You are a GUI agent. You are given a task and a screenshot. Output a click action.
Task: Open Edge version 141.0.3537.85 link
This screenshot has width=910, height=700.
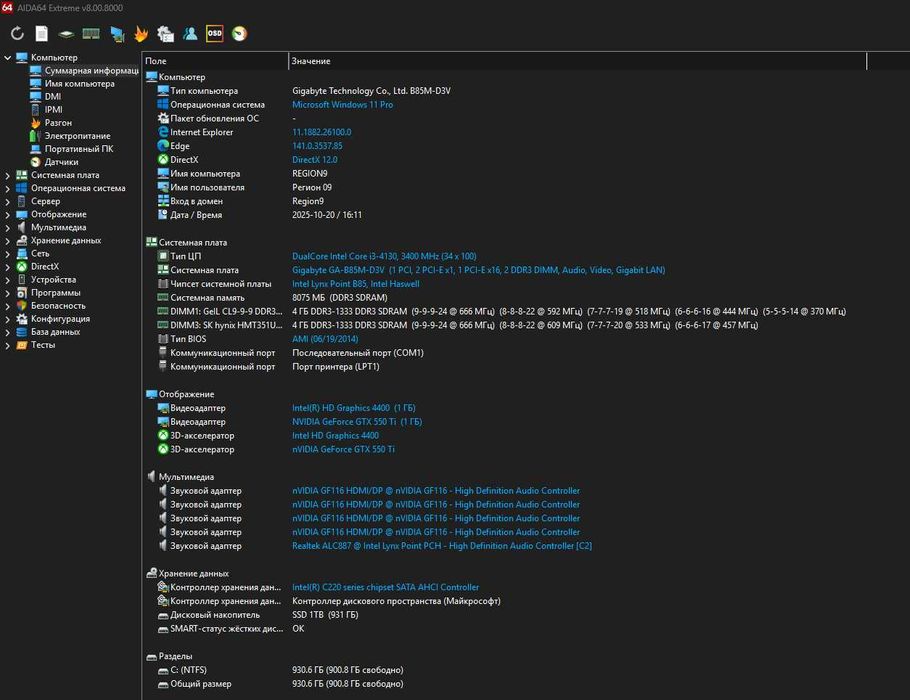pos(317,146)
